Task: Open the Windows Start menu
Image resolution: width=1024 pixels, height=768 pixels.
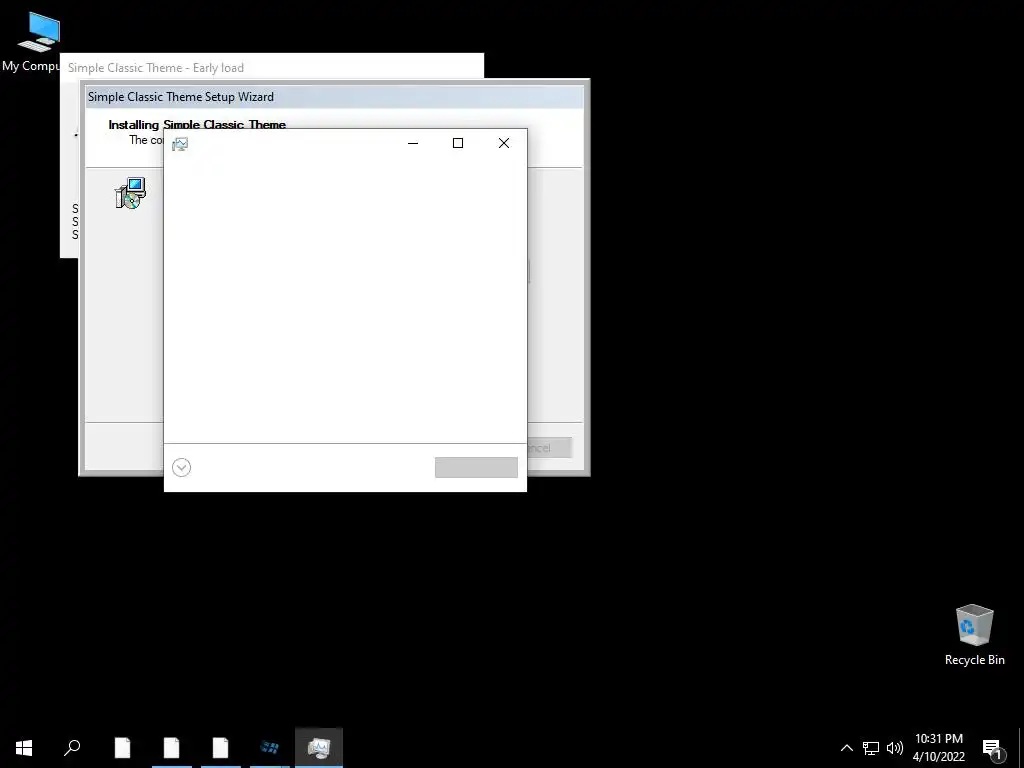Action: pyautogui.click(x=24, y=748)
